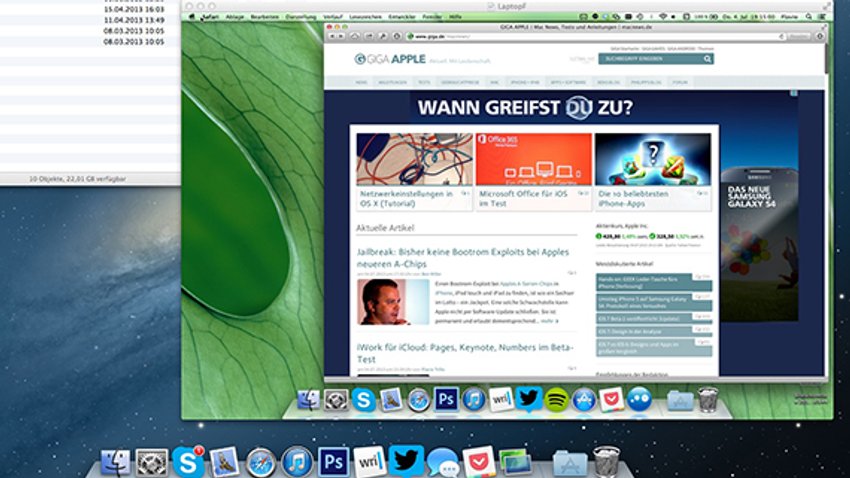Viewport: 850px width, 478px height.
Task: Open Screen Sharing icon in the local dock
Action: tap(516, 463)
